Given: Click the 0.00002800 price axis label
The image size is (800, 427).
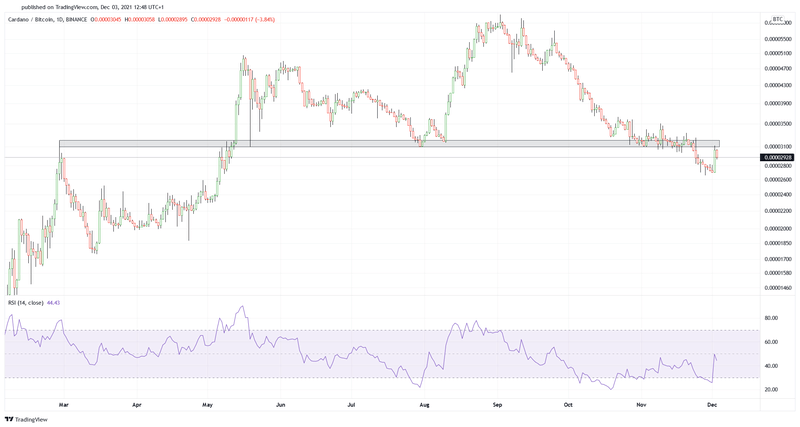Looking at the screenshot, I should point(778,166).
